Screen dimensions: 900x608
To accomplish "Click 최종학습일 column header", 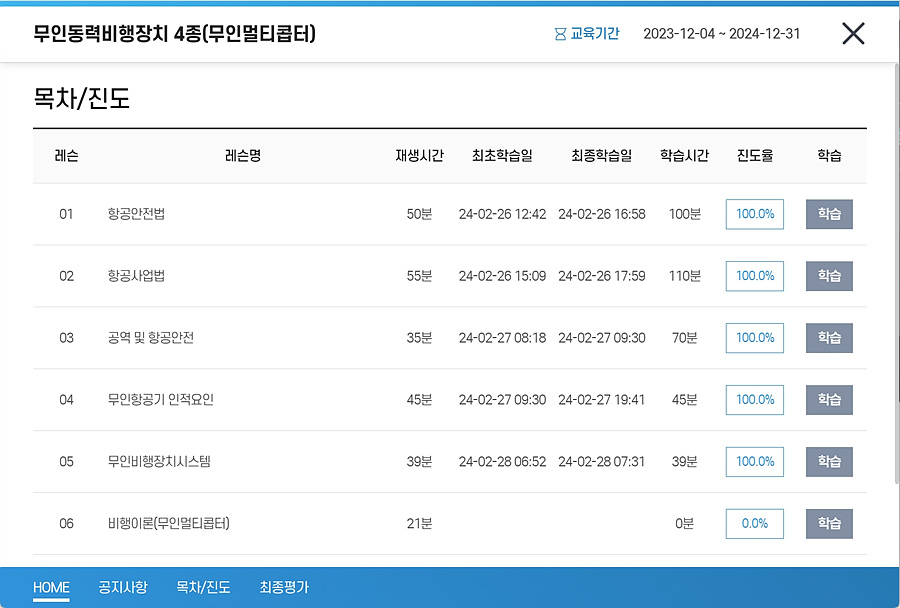I will [602, 156].
